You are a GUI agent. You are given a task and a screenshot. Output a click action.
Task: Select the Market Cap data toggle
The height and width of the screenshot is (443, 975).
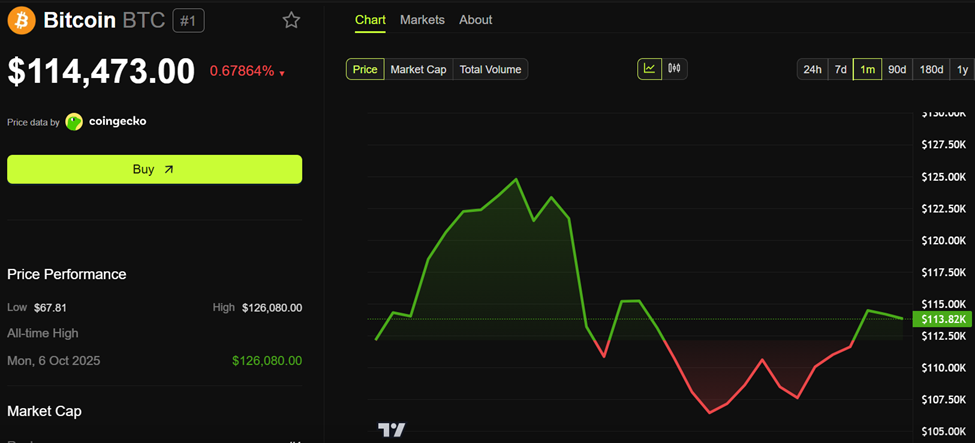[x=418, y=69]
